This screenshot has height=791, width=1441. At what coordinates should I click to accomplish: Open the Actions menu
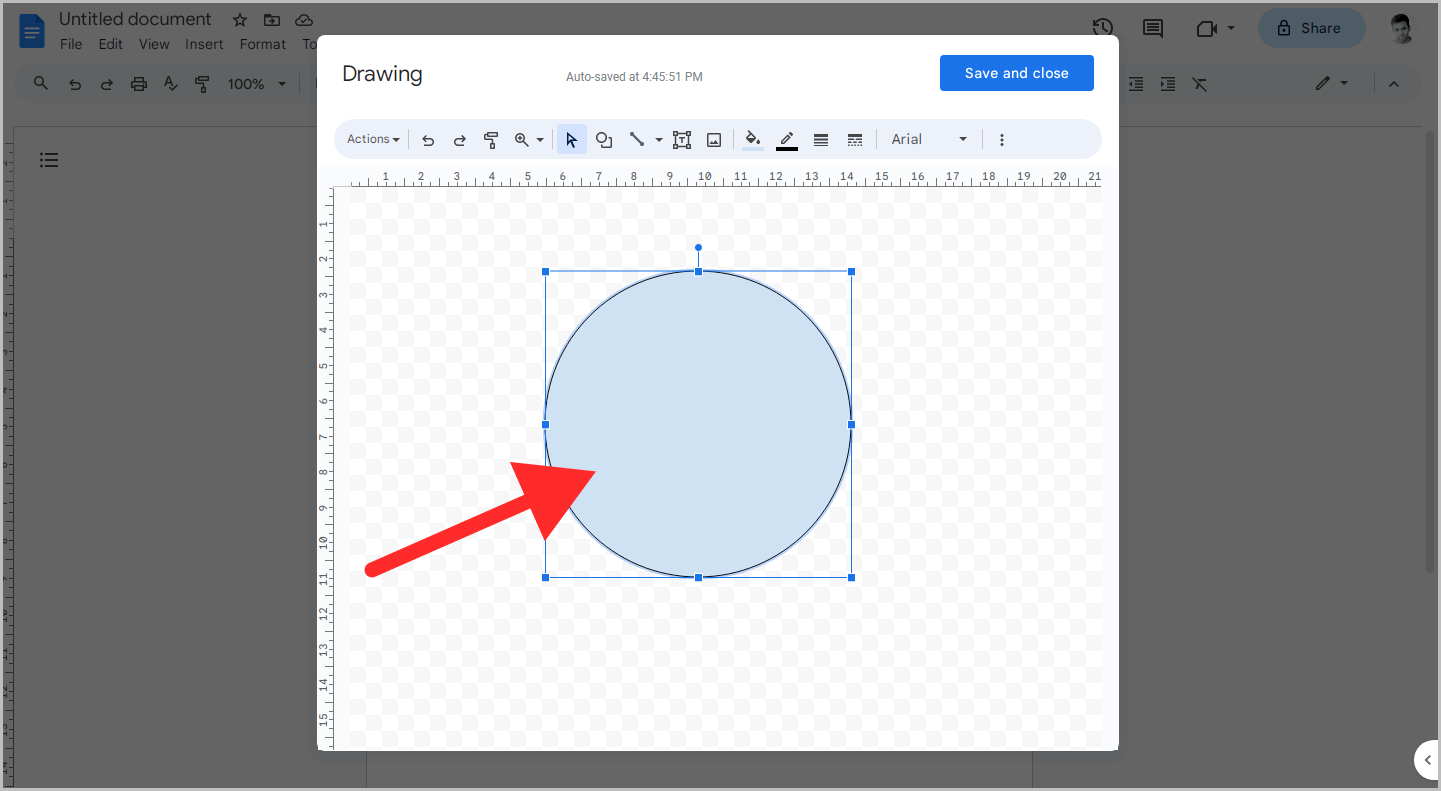point(371,139)
